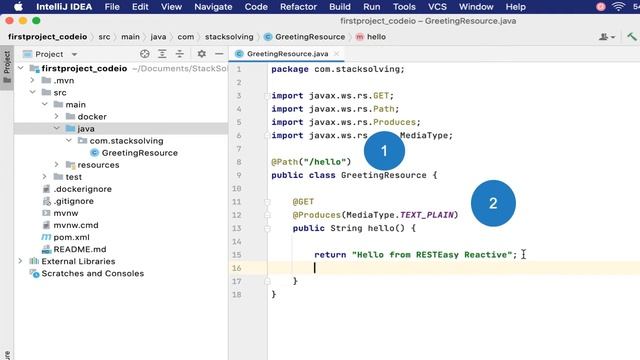Click the fold toggle at line 17 closing brace
Viewport: 640px width, 360px height.
267,281
